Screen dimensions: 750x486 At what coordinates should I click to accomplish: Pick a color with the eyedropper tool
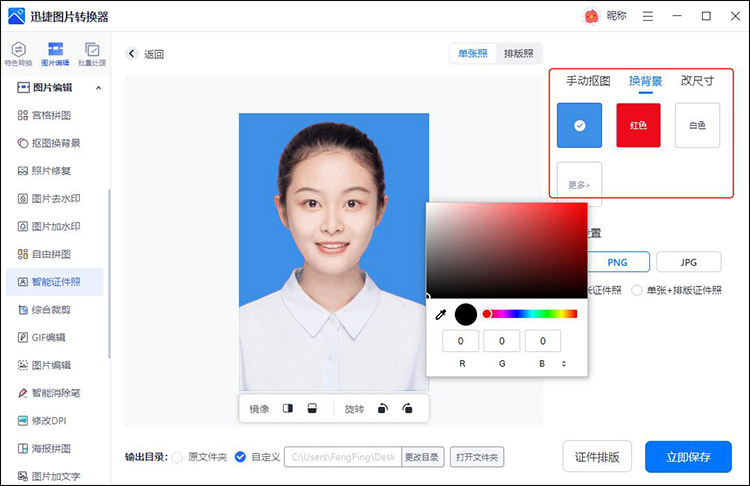pyautogui.click(x=440, y=314)
